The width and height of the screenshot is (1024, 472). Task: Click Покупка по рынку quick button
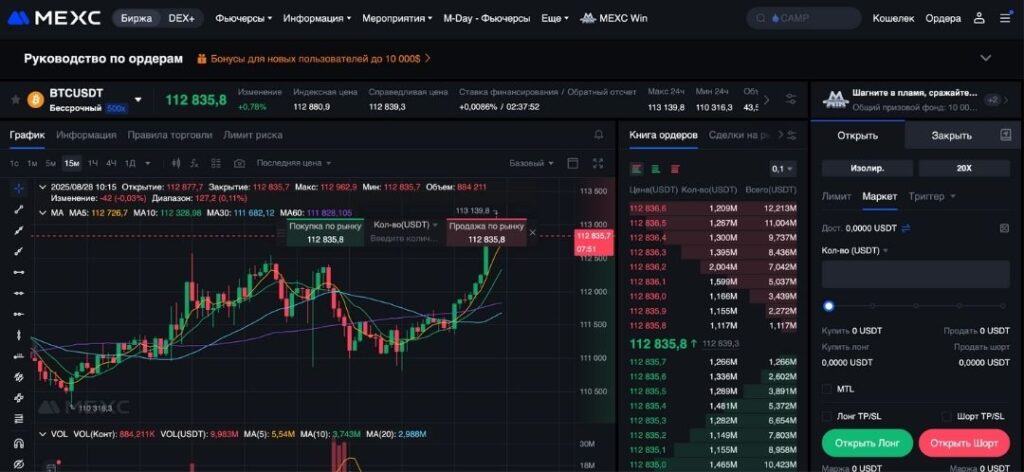[x=325, y=232]
